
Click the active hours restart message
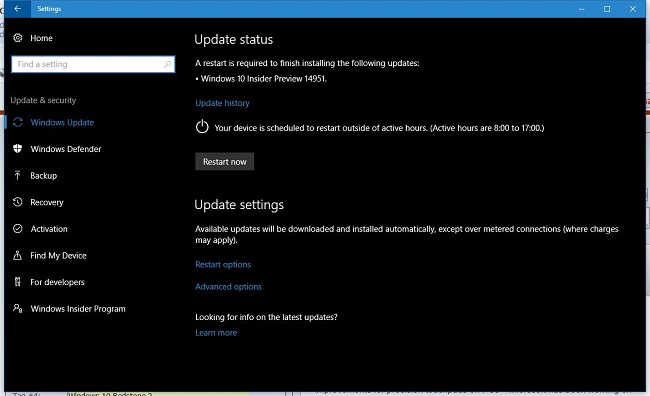coord(379,128)
